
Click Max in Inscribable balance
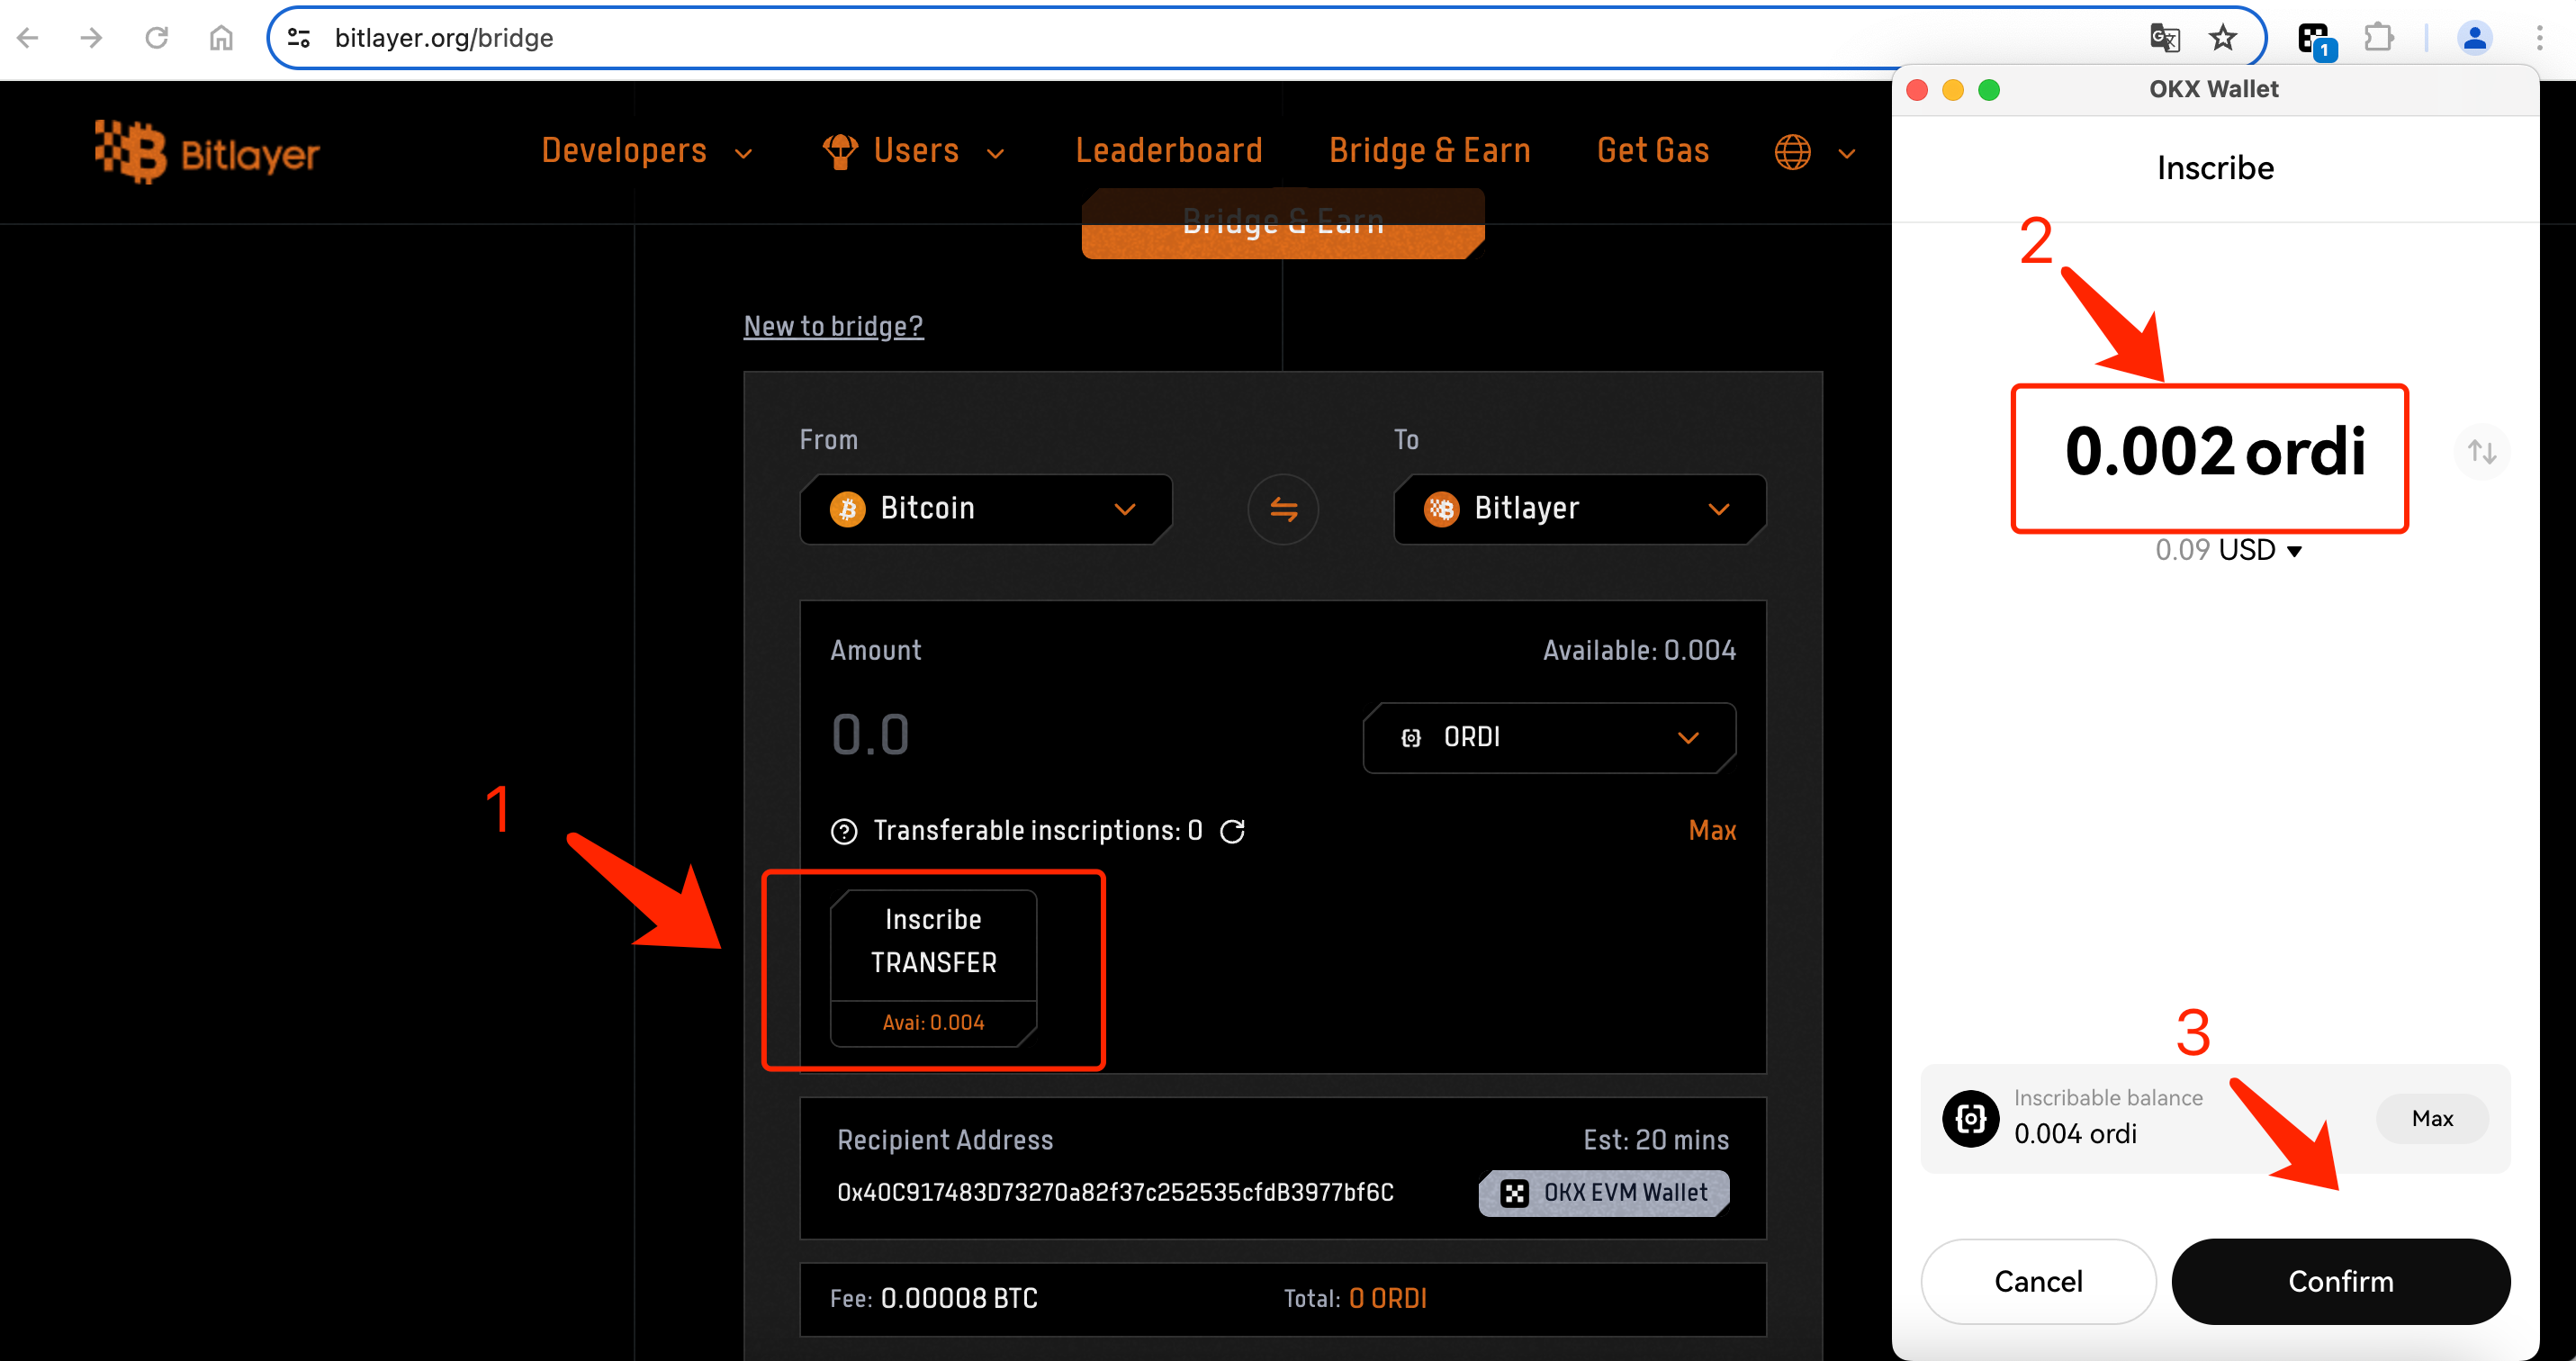(2431, 1118)
